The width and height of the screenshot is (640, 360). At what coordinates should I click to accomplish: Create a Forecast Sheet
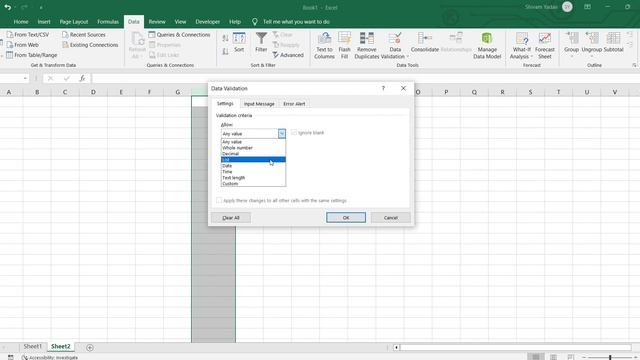544,45
